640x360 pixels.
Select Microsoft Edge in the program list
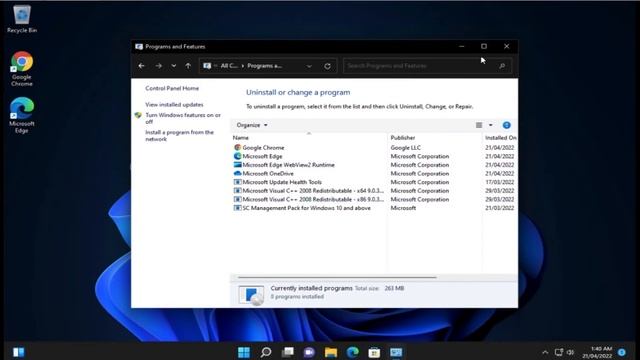262,156
